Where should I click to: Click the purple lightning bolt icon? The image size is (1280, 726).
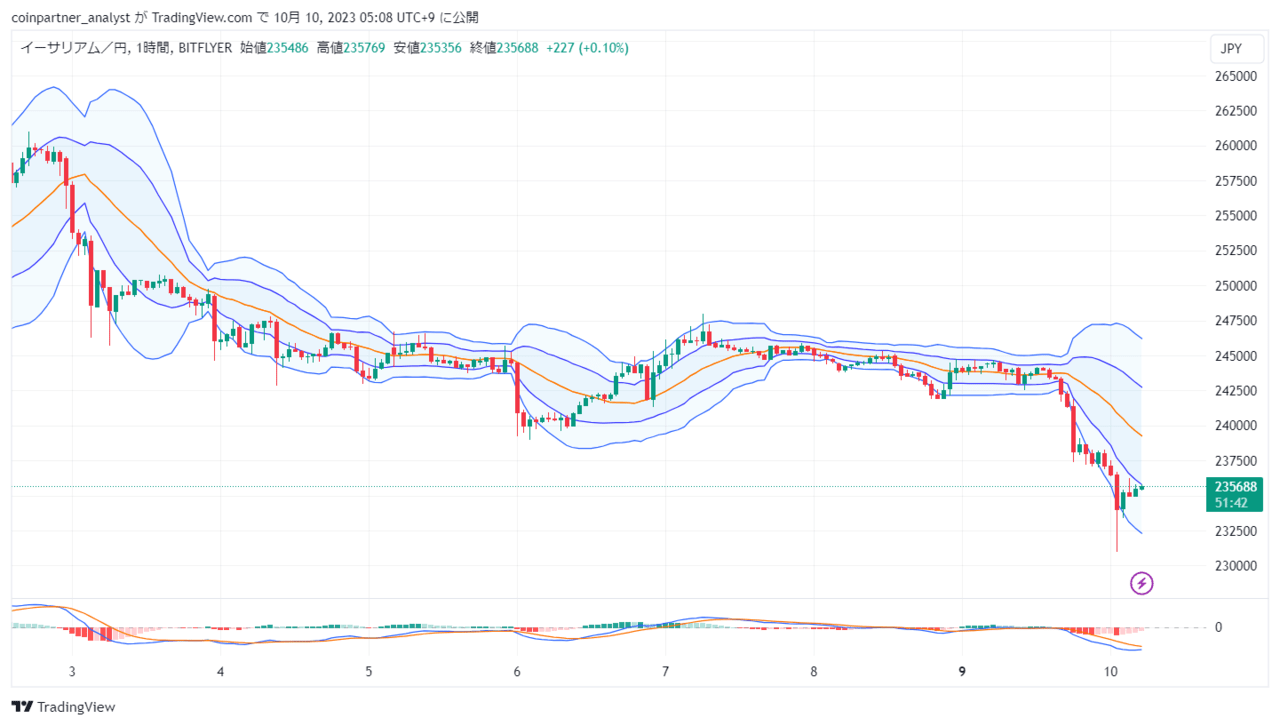[1142, 583]
